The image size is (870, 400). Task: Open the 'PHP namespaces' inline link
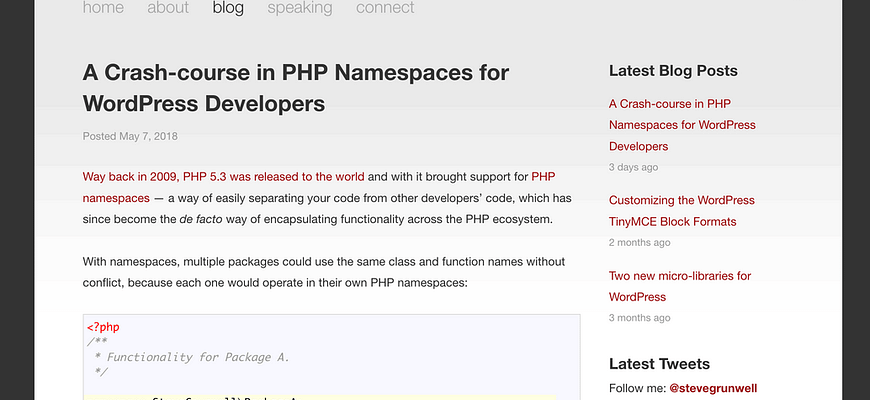319,188
